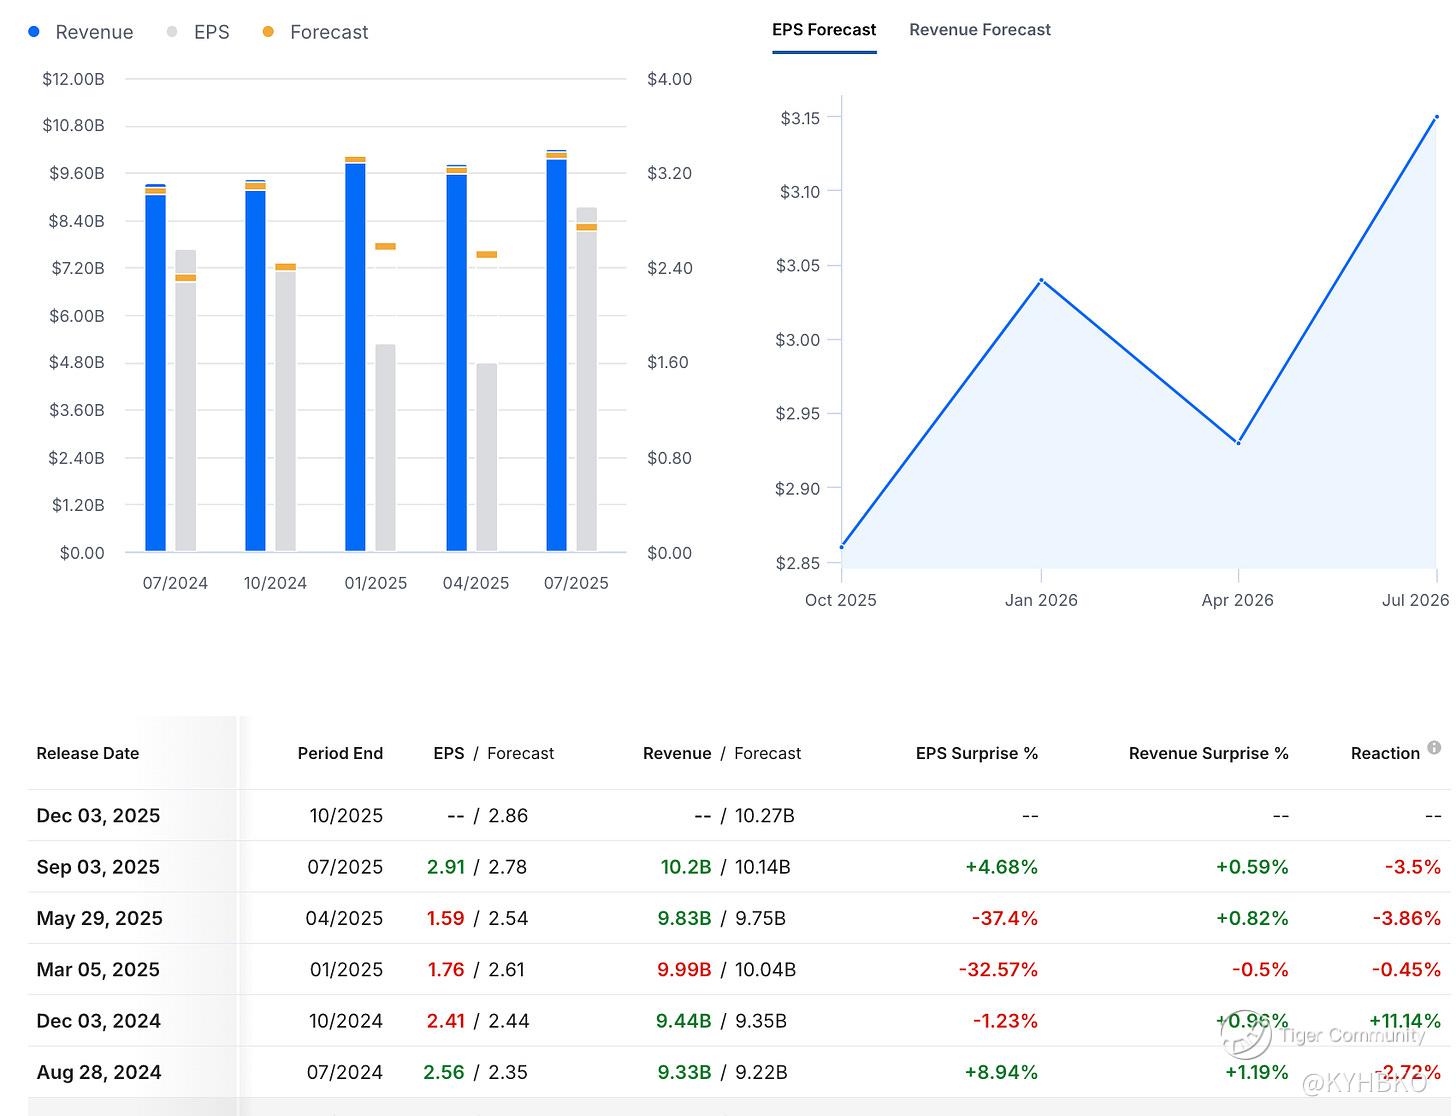Toggle EPS series via legend label

[x=211, y=32]
